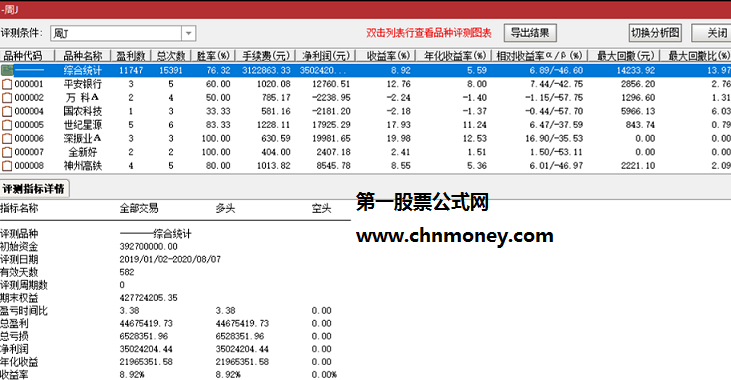Screen dimensions: 731x380
Task: Click the 综合统计 row icon
Action: tap(7, 70)
